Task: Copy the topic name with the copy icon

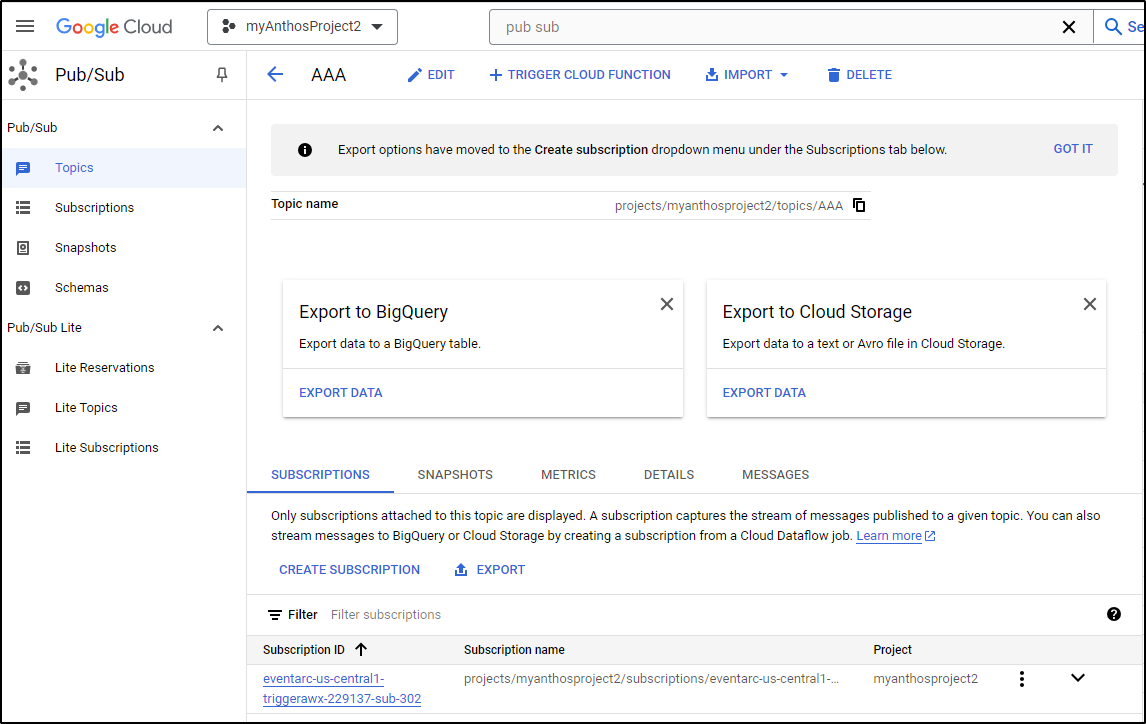Action: [x=860, y=205]
